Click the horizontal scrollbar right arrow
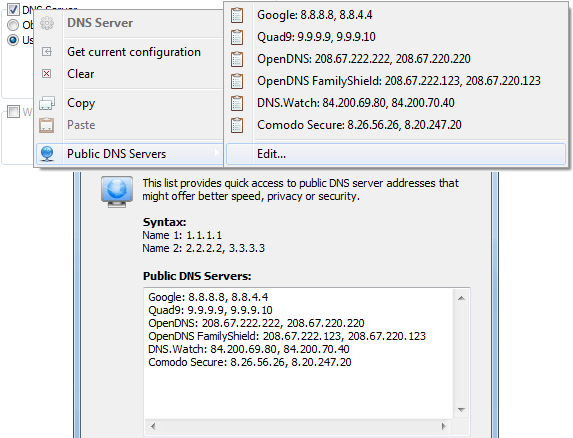The width and height of the screenshot is (573, 438). (444, 426)
